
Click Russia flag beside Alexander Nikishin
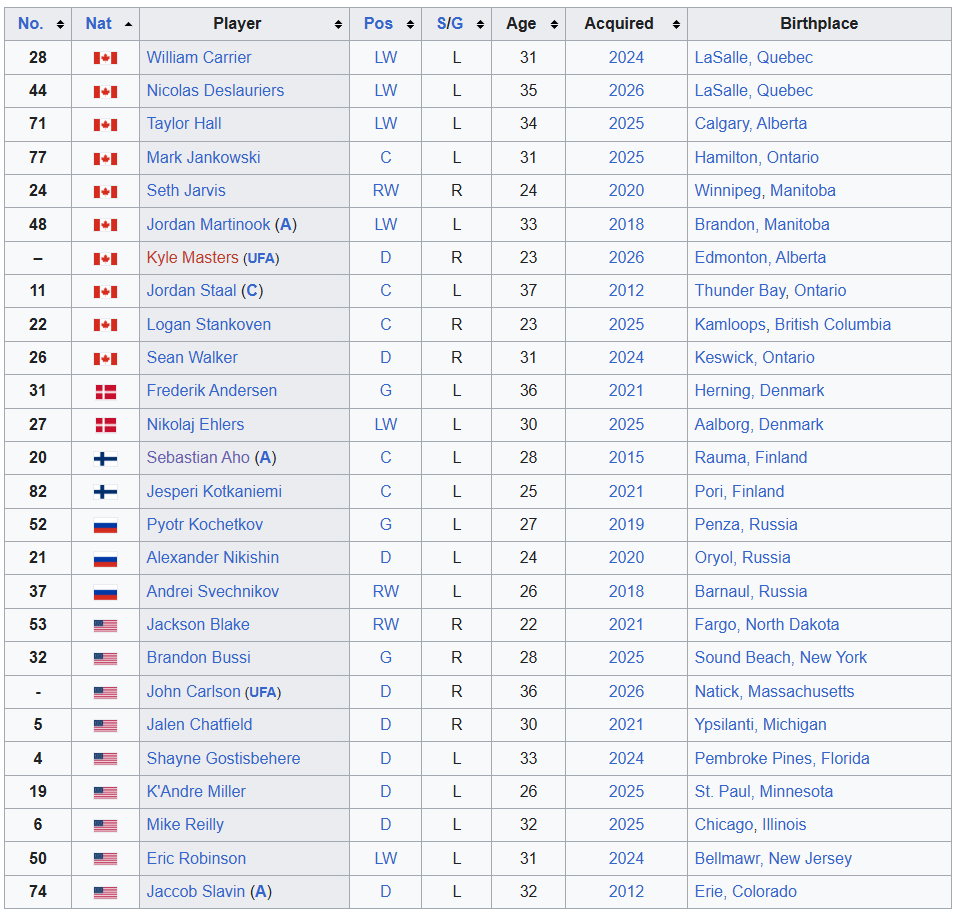(105, 559)
